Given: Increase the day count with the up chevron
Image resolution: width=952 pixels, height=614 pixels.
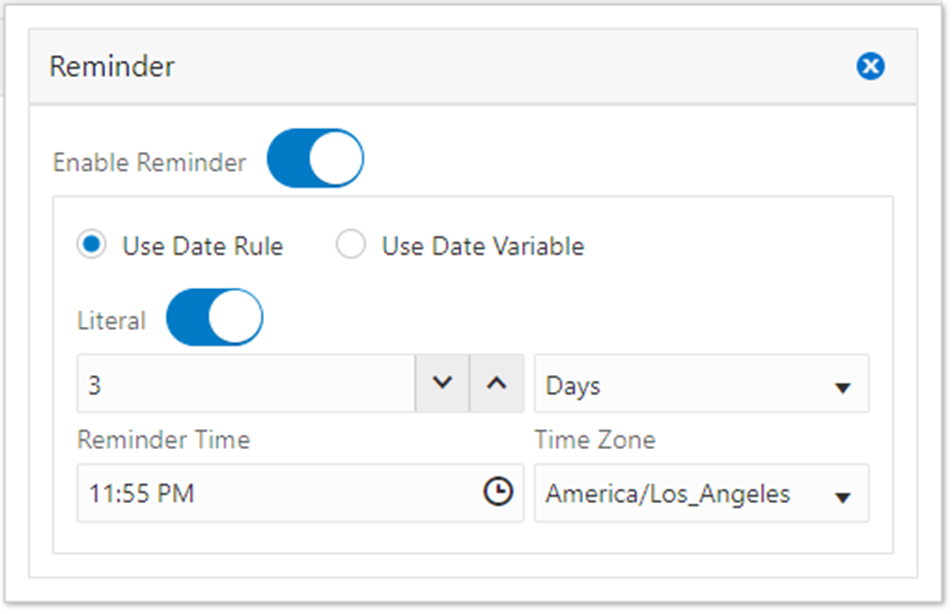Looking at the screenshot, I should tap(497, 383).
